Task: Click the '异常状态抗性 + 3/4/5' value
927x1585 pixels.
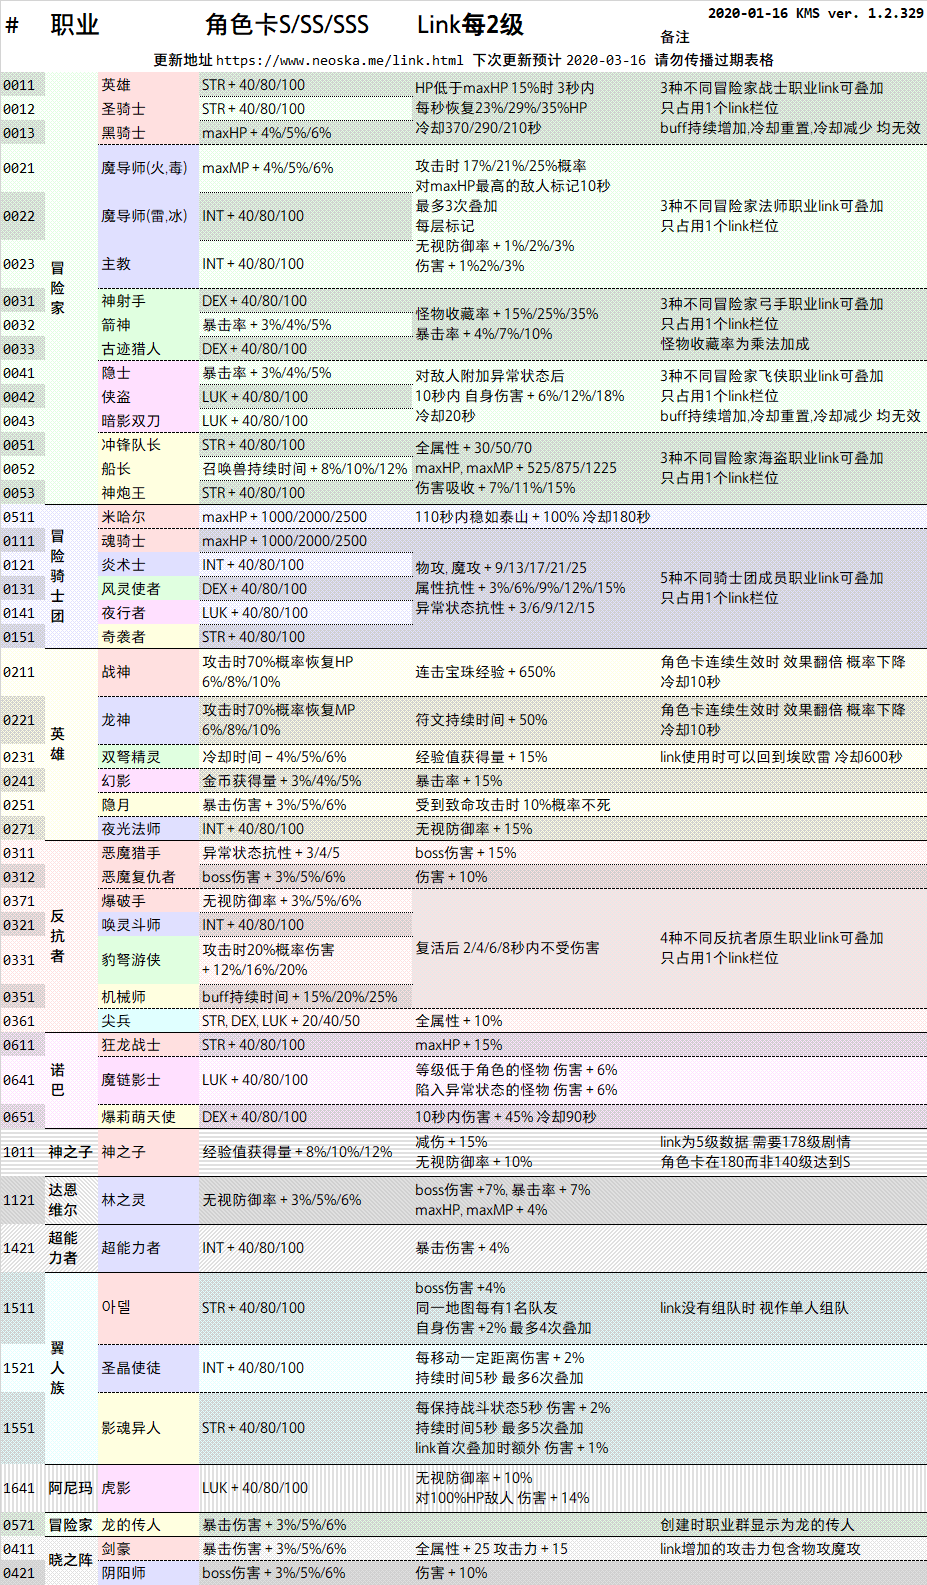Action: 271,853
